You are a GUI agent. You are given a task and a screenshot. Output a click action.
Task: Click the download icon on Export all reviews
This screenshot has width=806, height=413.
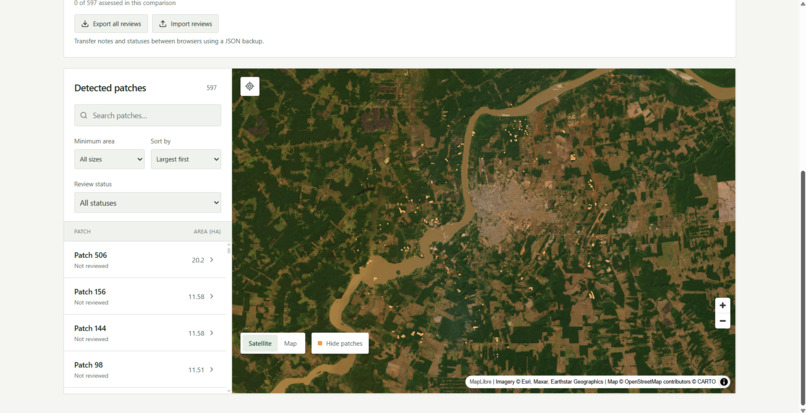pos(85,24)
